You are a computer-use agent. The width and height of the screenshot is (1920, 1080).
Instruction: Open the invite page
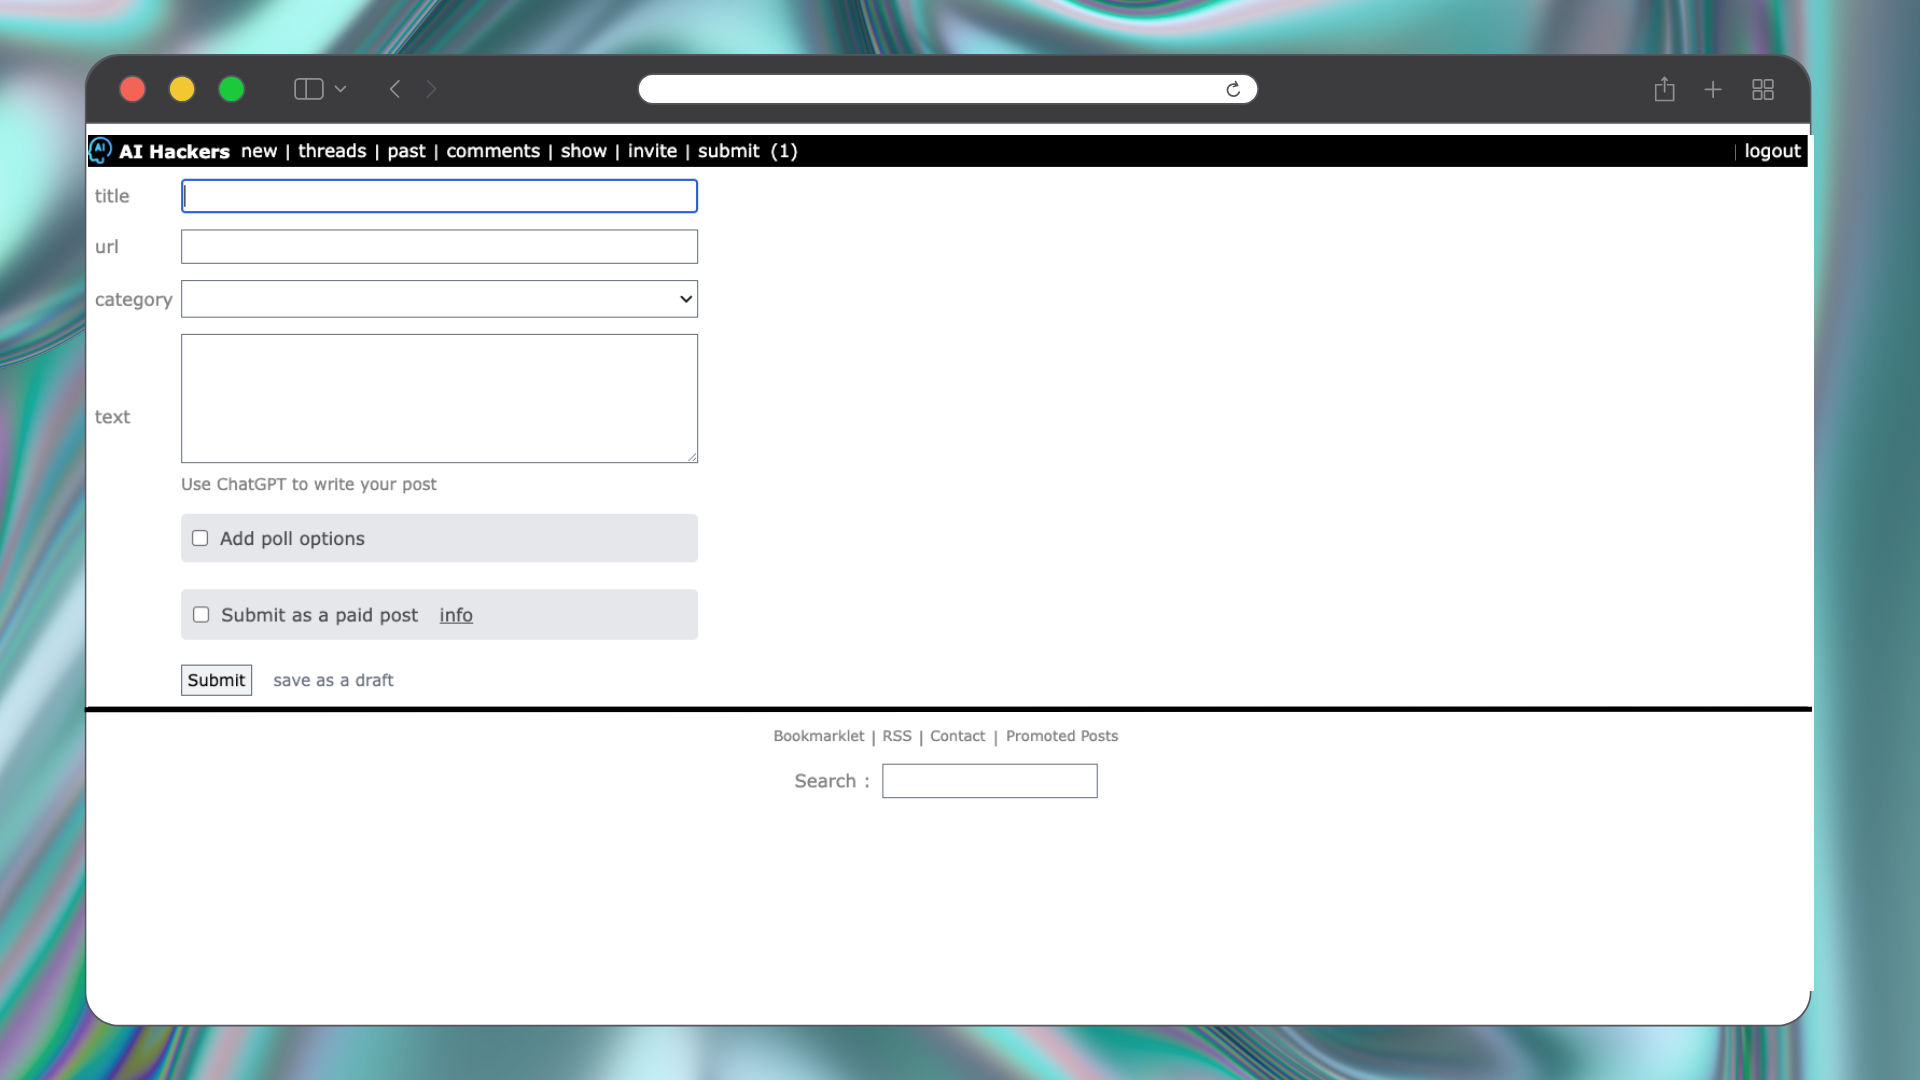point(652,151)
